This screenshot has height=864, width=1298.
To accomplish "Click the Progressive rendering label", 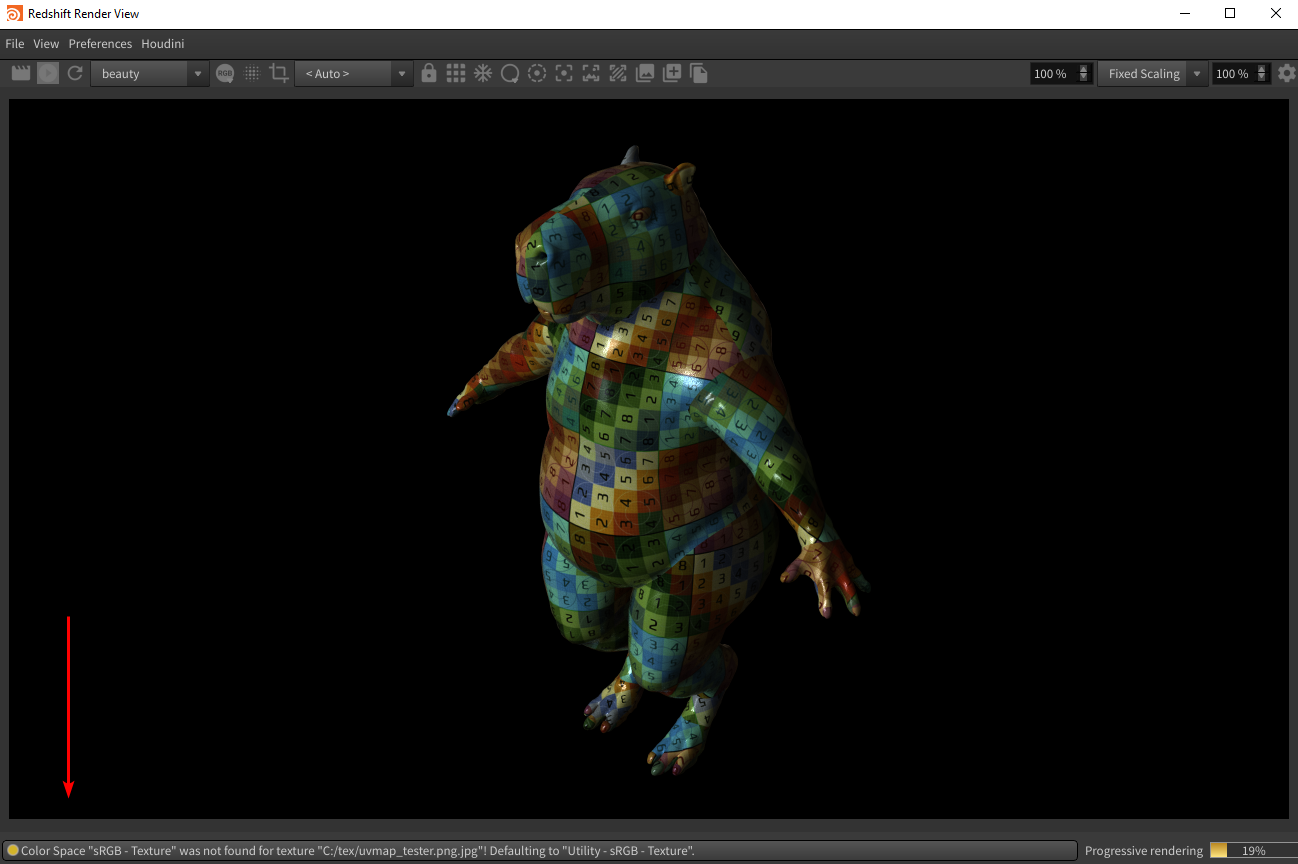I will pyautogui.click(x=1144, y=851).
